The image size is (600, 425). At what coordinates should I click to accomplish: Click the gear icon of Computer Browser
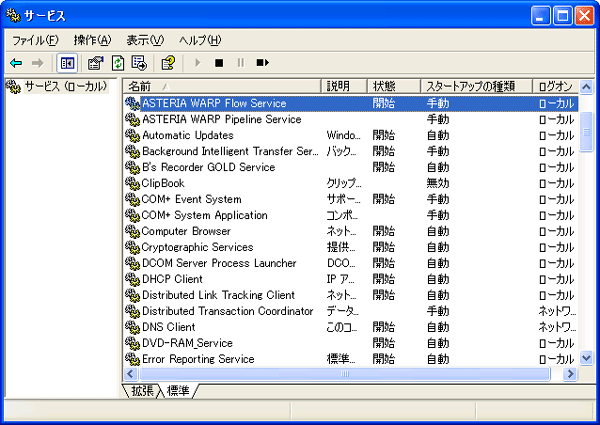(x=132, y=231)
